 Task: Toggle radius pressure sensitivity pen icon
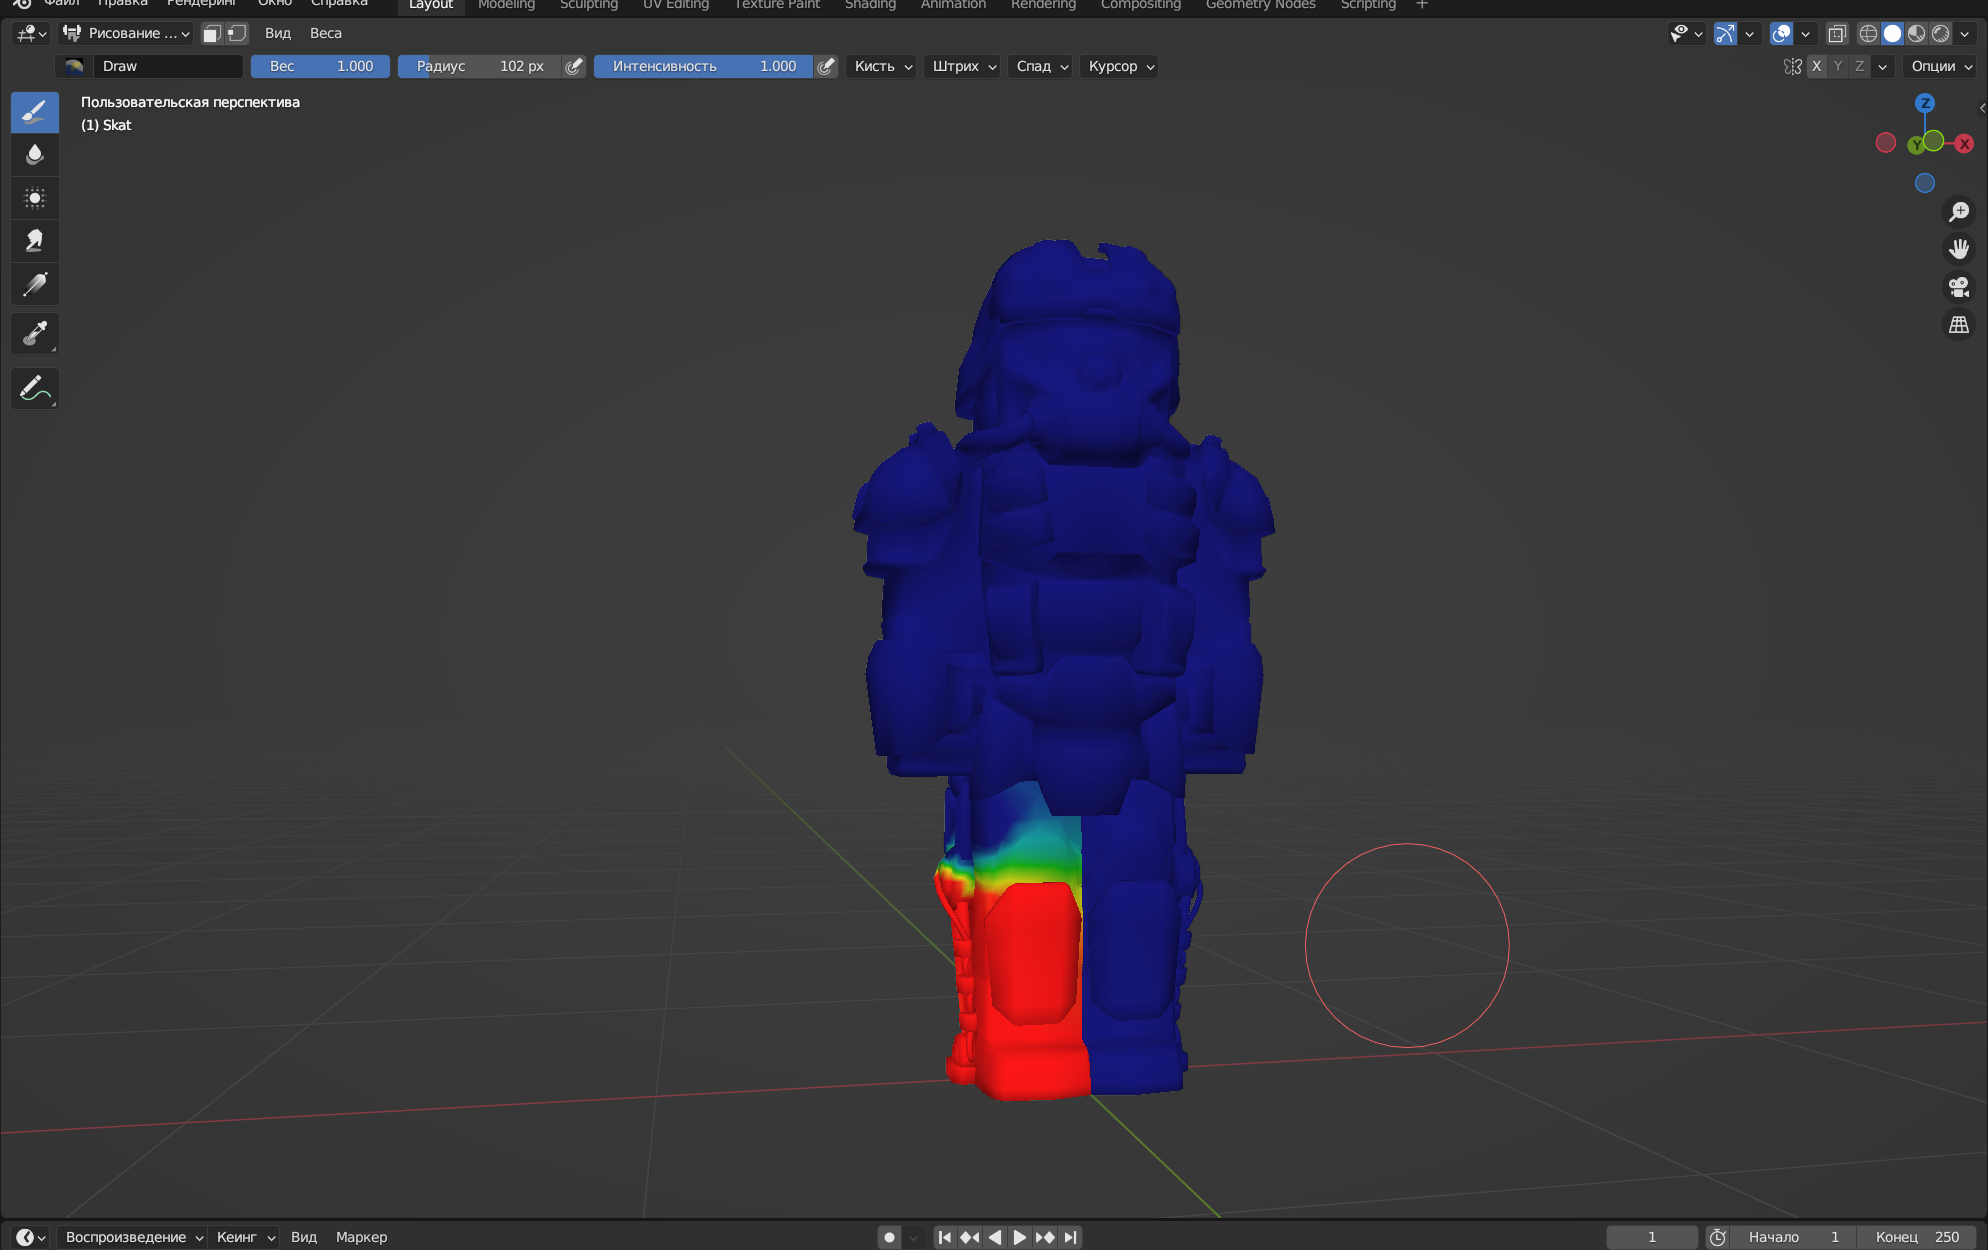click(574, 66)
